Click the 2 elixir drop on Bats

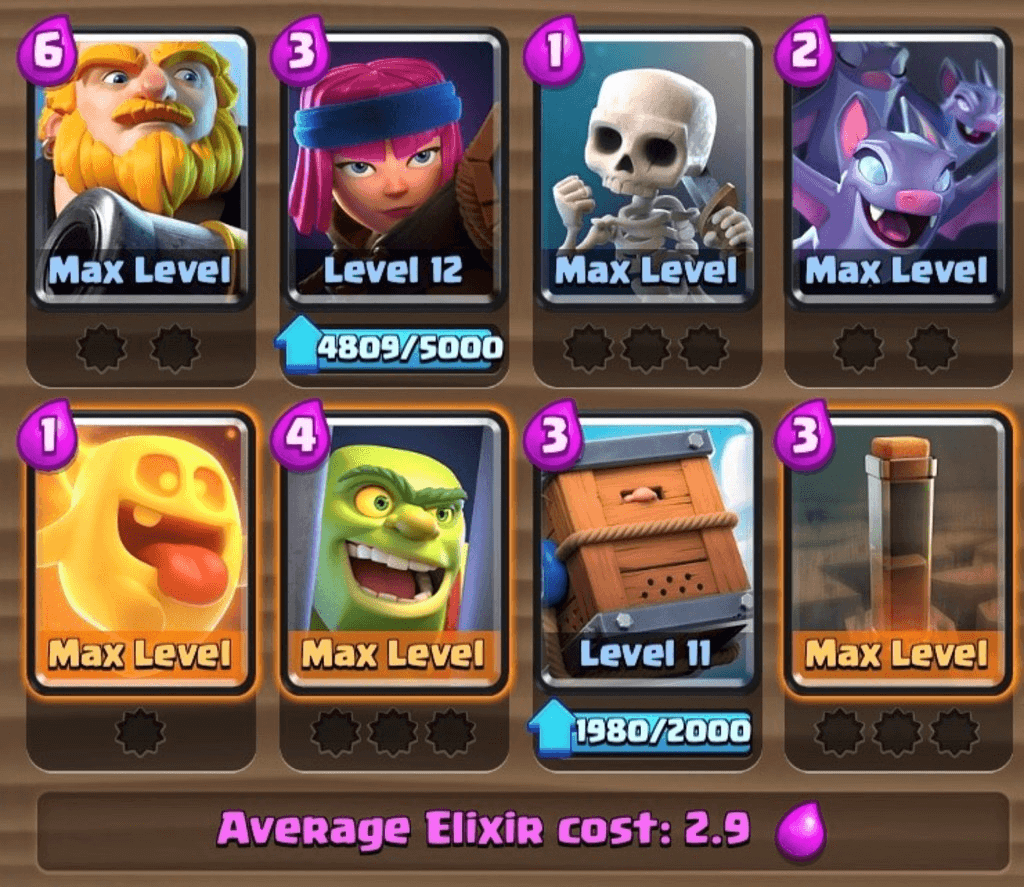pos(805,51)
